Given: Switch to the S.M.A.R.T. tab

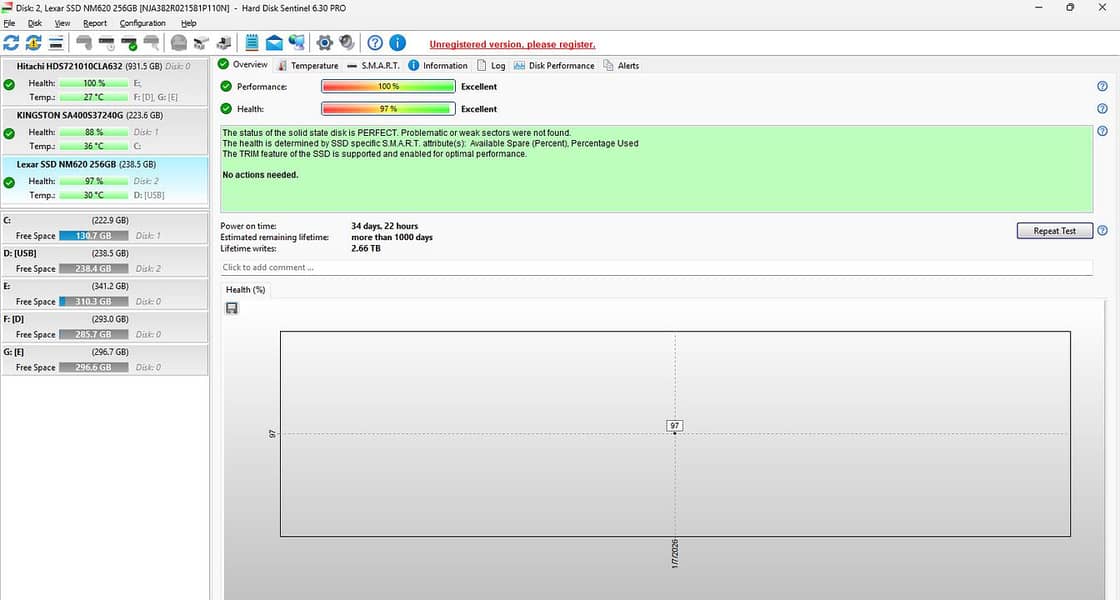Looking at the screenshot, I should click(x=373, y=66).
